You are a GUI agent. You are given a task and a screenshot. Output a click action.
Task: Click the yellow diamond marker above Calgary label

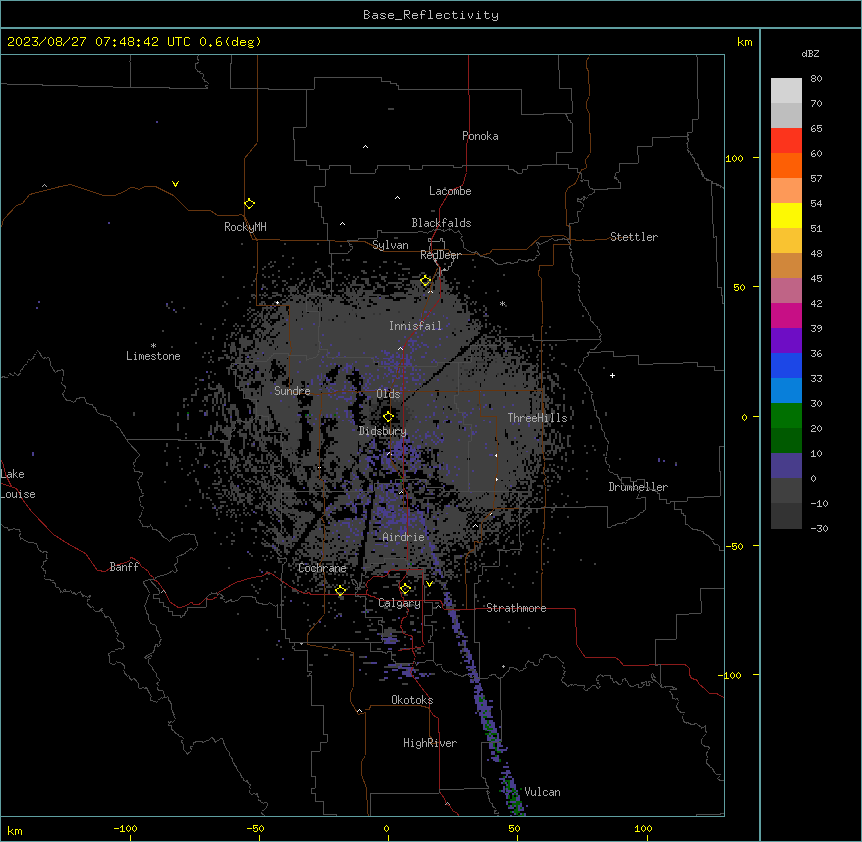click(405, 589)
